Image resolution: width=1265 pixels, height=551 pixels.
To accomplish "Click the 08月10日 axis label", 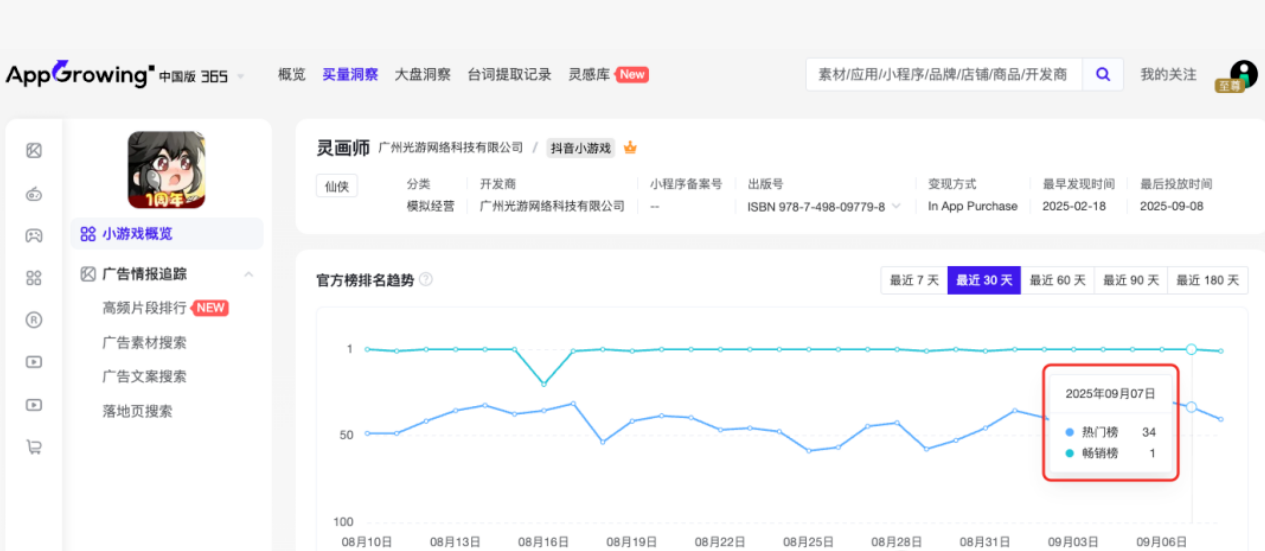I will [x=366, y=541].
